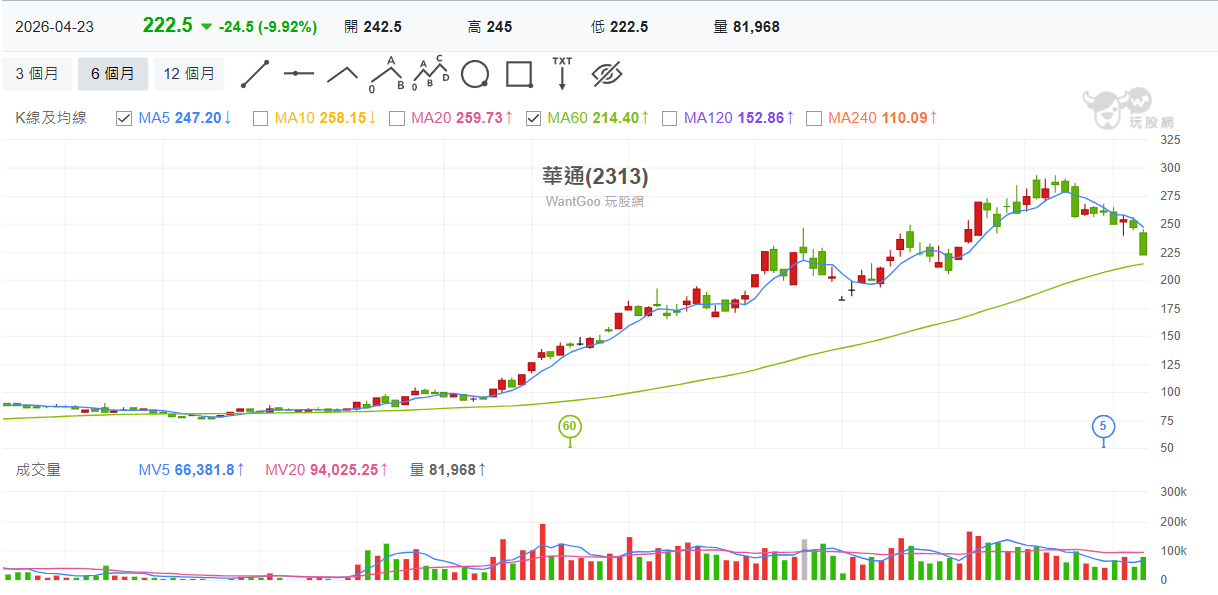Click the blue 5 marker on timeline
The height and width of the screenshot is (595, 1218).
coord(1103,426)
